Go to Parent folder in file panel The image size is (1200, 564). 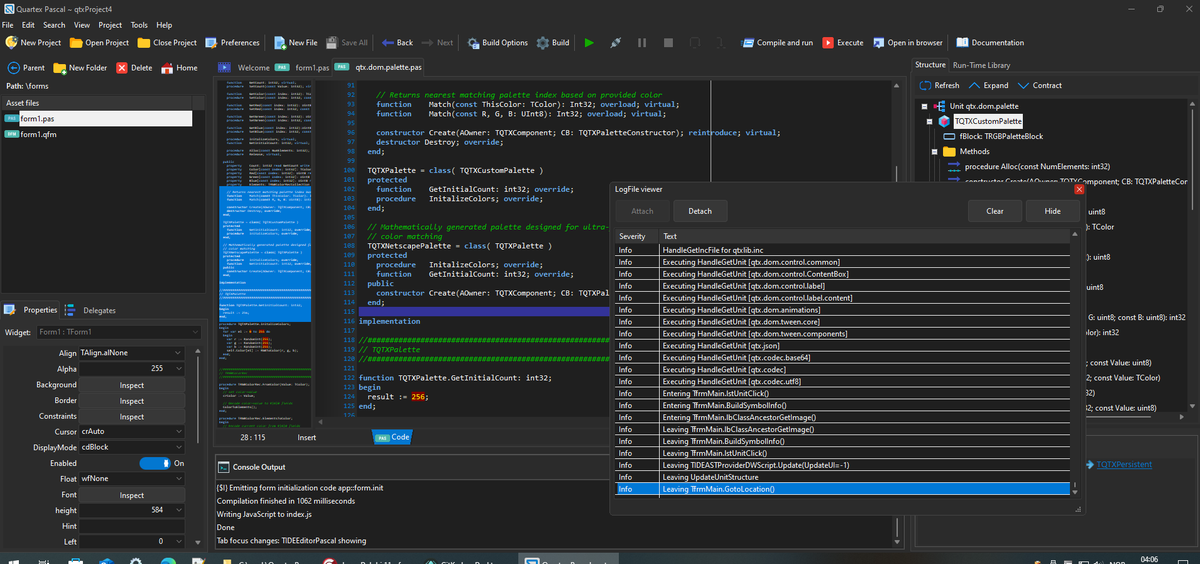pyautogui.click(x=27, y=68)
